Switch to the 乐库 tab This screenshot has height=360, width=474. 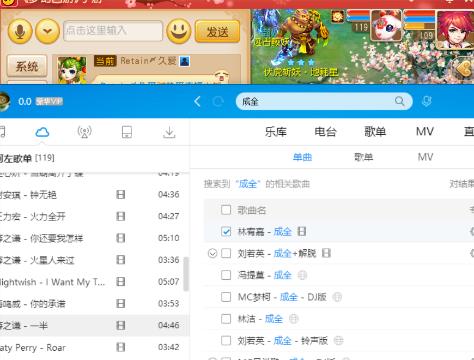[276, 132]
